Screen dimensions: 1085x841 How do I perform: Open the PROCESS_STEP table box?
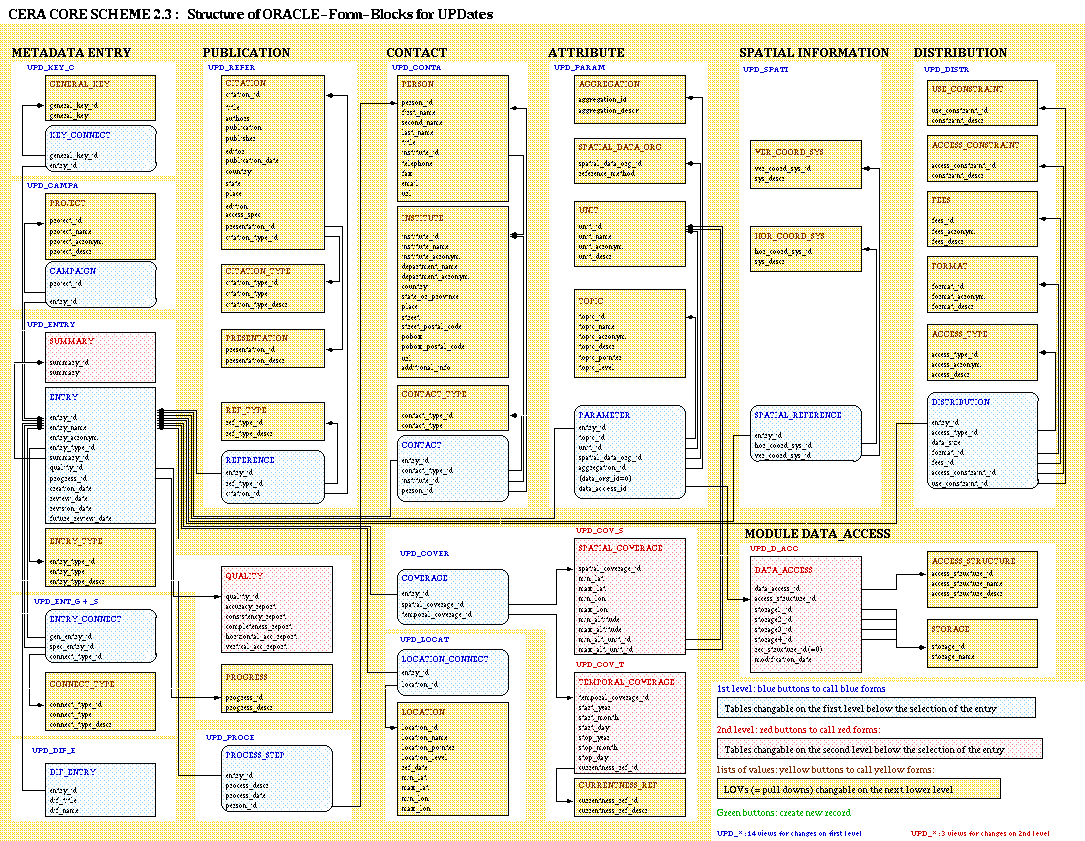point(277,779)
